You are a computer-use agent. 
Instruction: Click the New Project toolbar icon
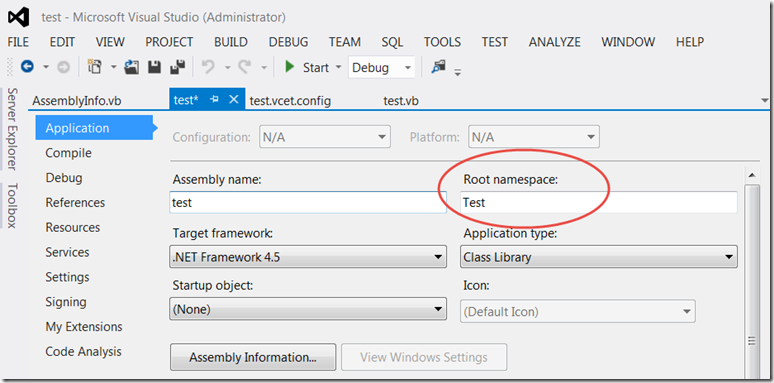(x=94, y=67)
